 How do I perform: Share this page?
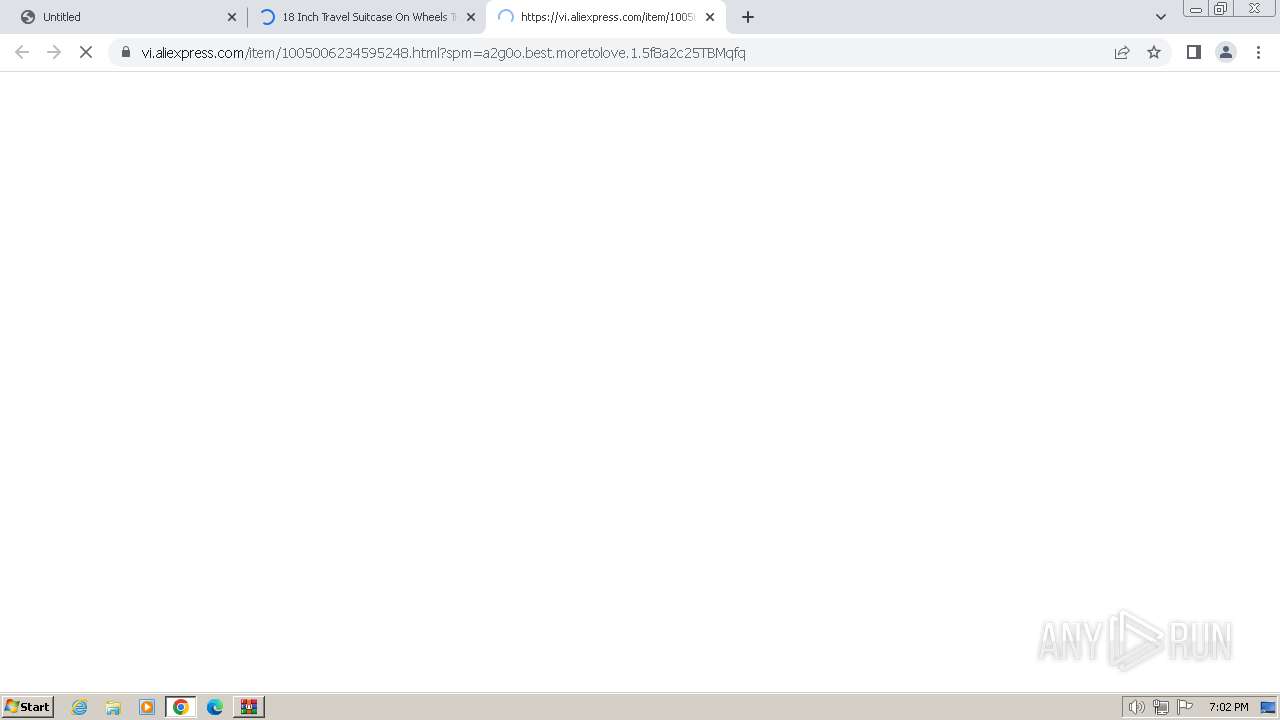[x=1122, y=52]
